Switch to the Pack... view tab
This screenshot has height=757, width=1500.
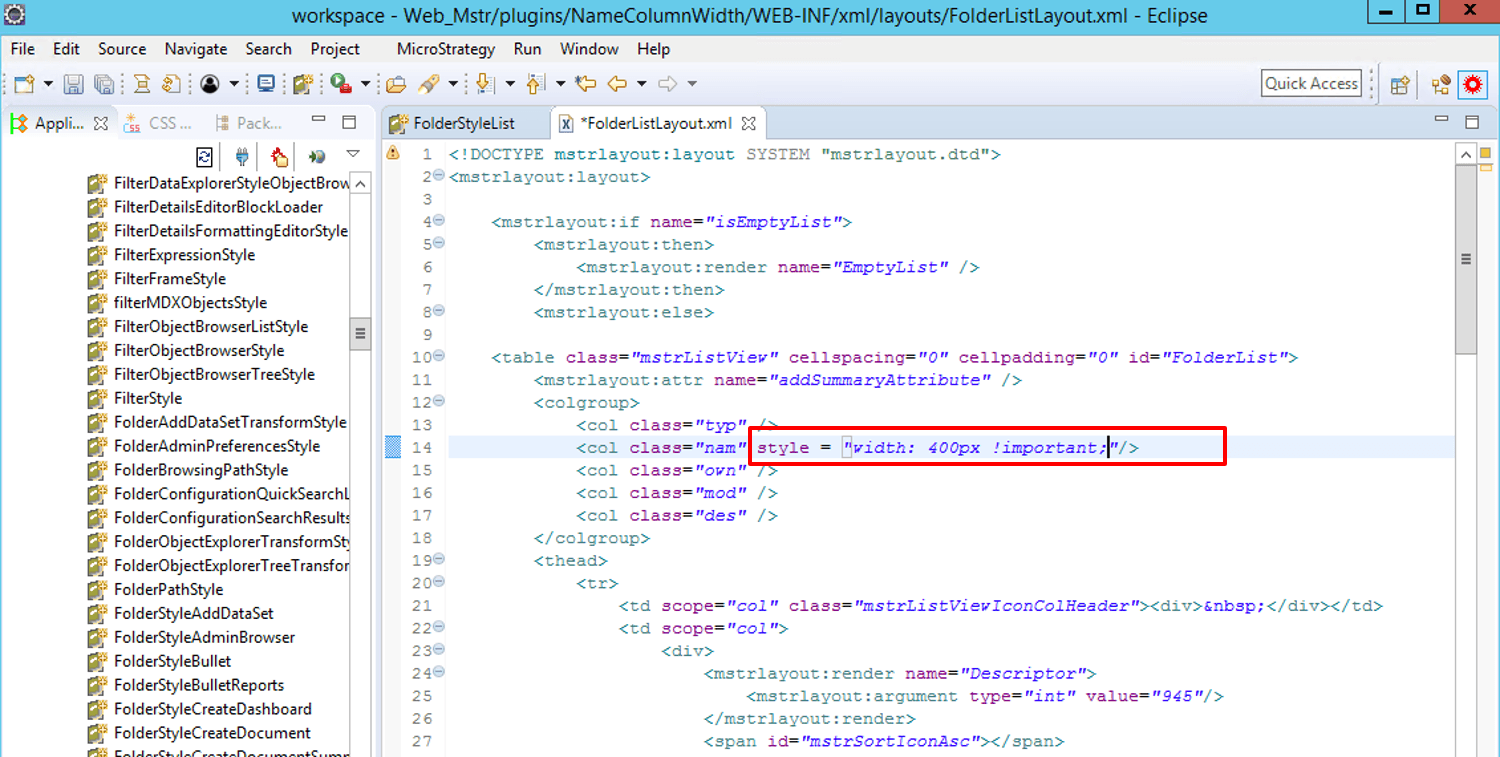click(249, 123)
